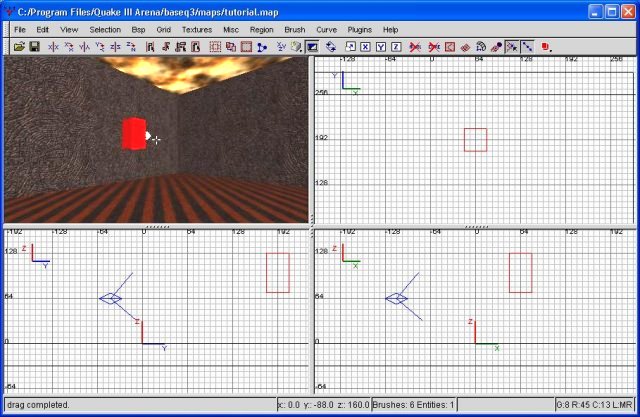640x417 pixels.
Task: Open the Plugins menu
Action: pyautogui.click(x=360, y=30)
